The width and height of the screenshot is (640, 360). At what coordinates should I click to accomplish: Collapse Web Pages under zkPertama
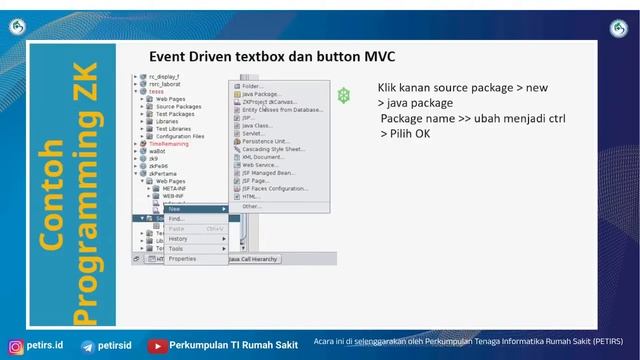(x=142, y=181)
